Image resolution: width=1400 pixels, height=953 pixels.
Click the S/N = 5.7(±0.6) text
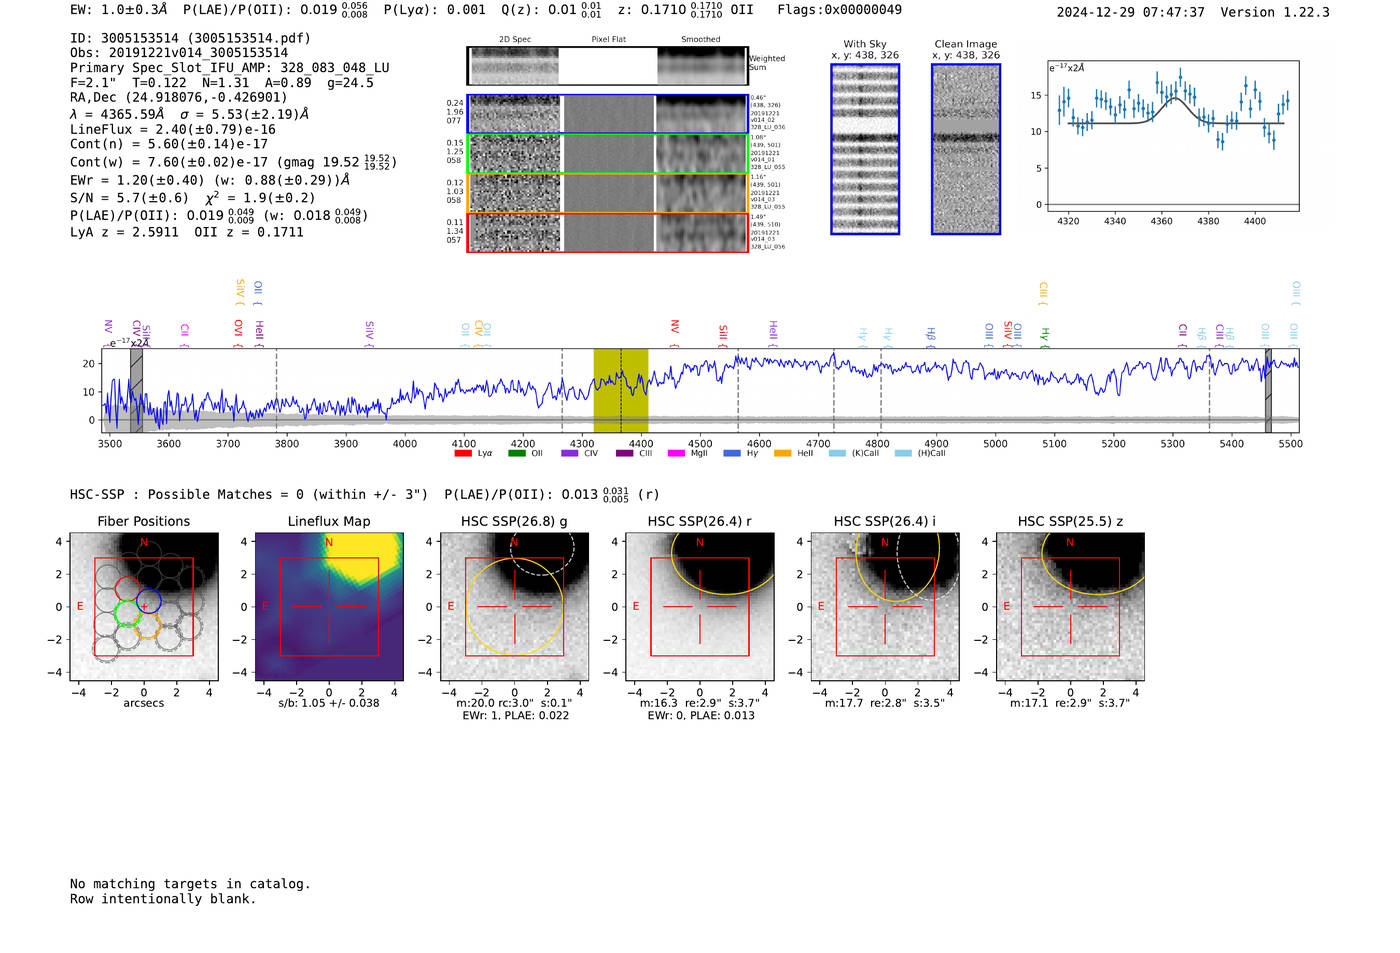click(x=129, y=198)
